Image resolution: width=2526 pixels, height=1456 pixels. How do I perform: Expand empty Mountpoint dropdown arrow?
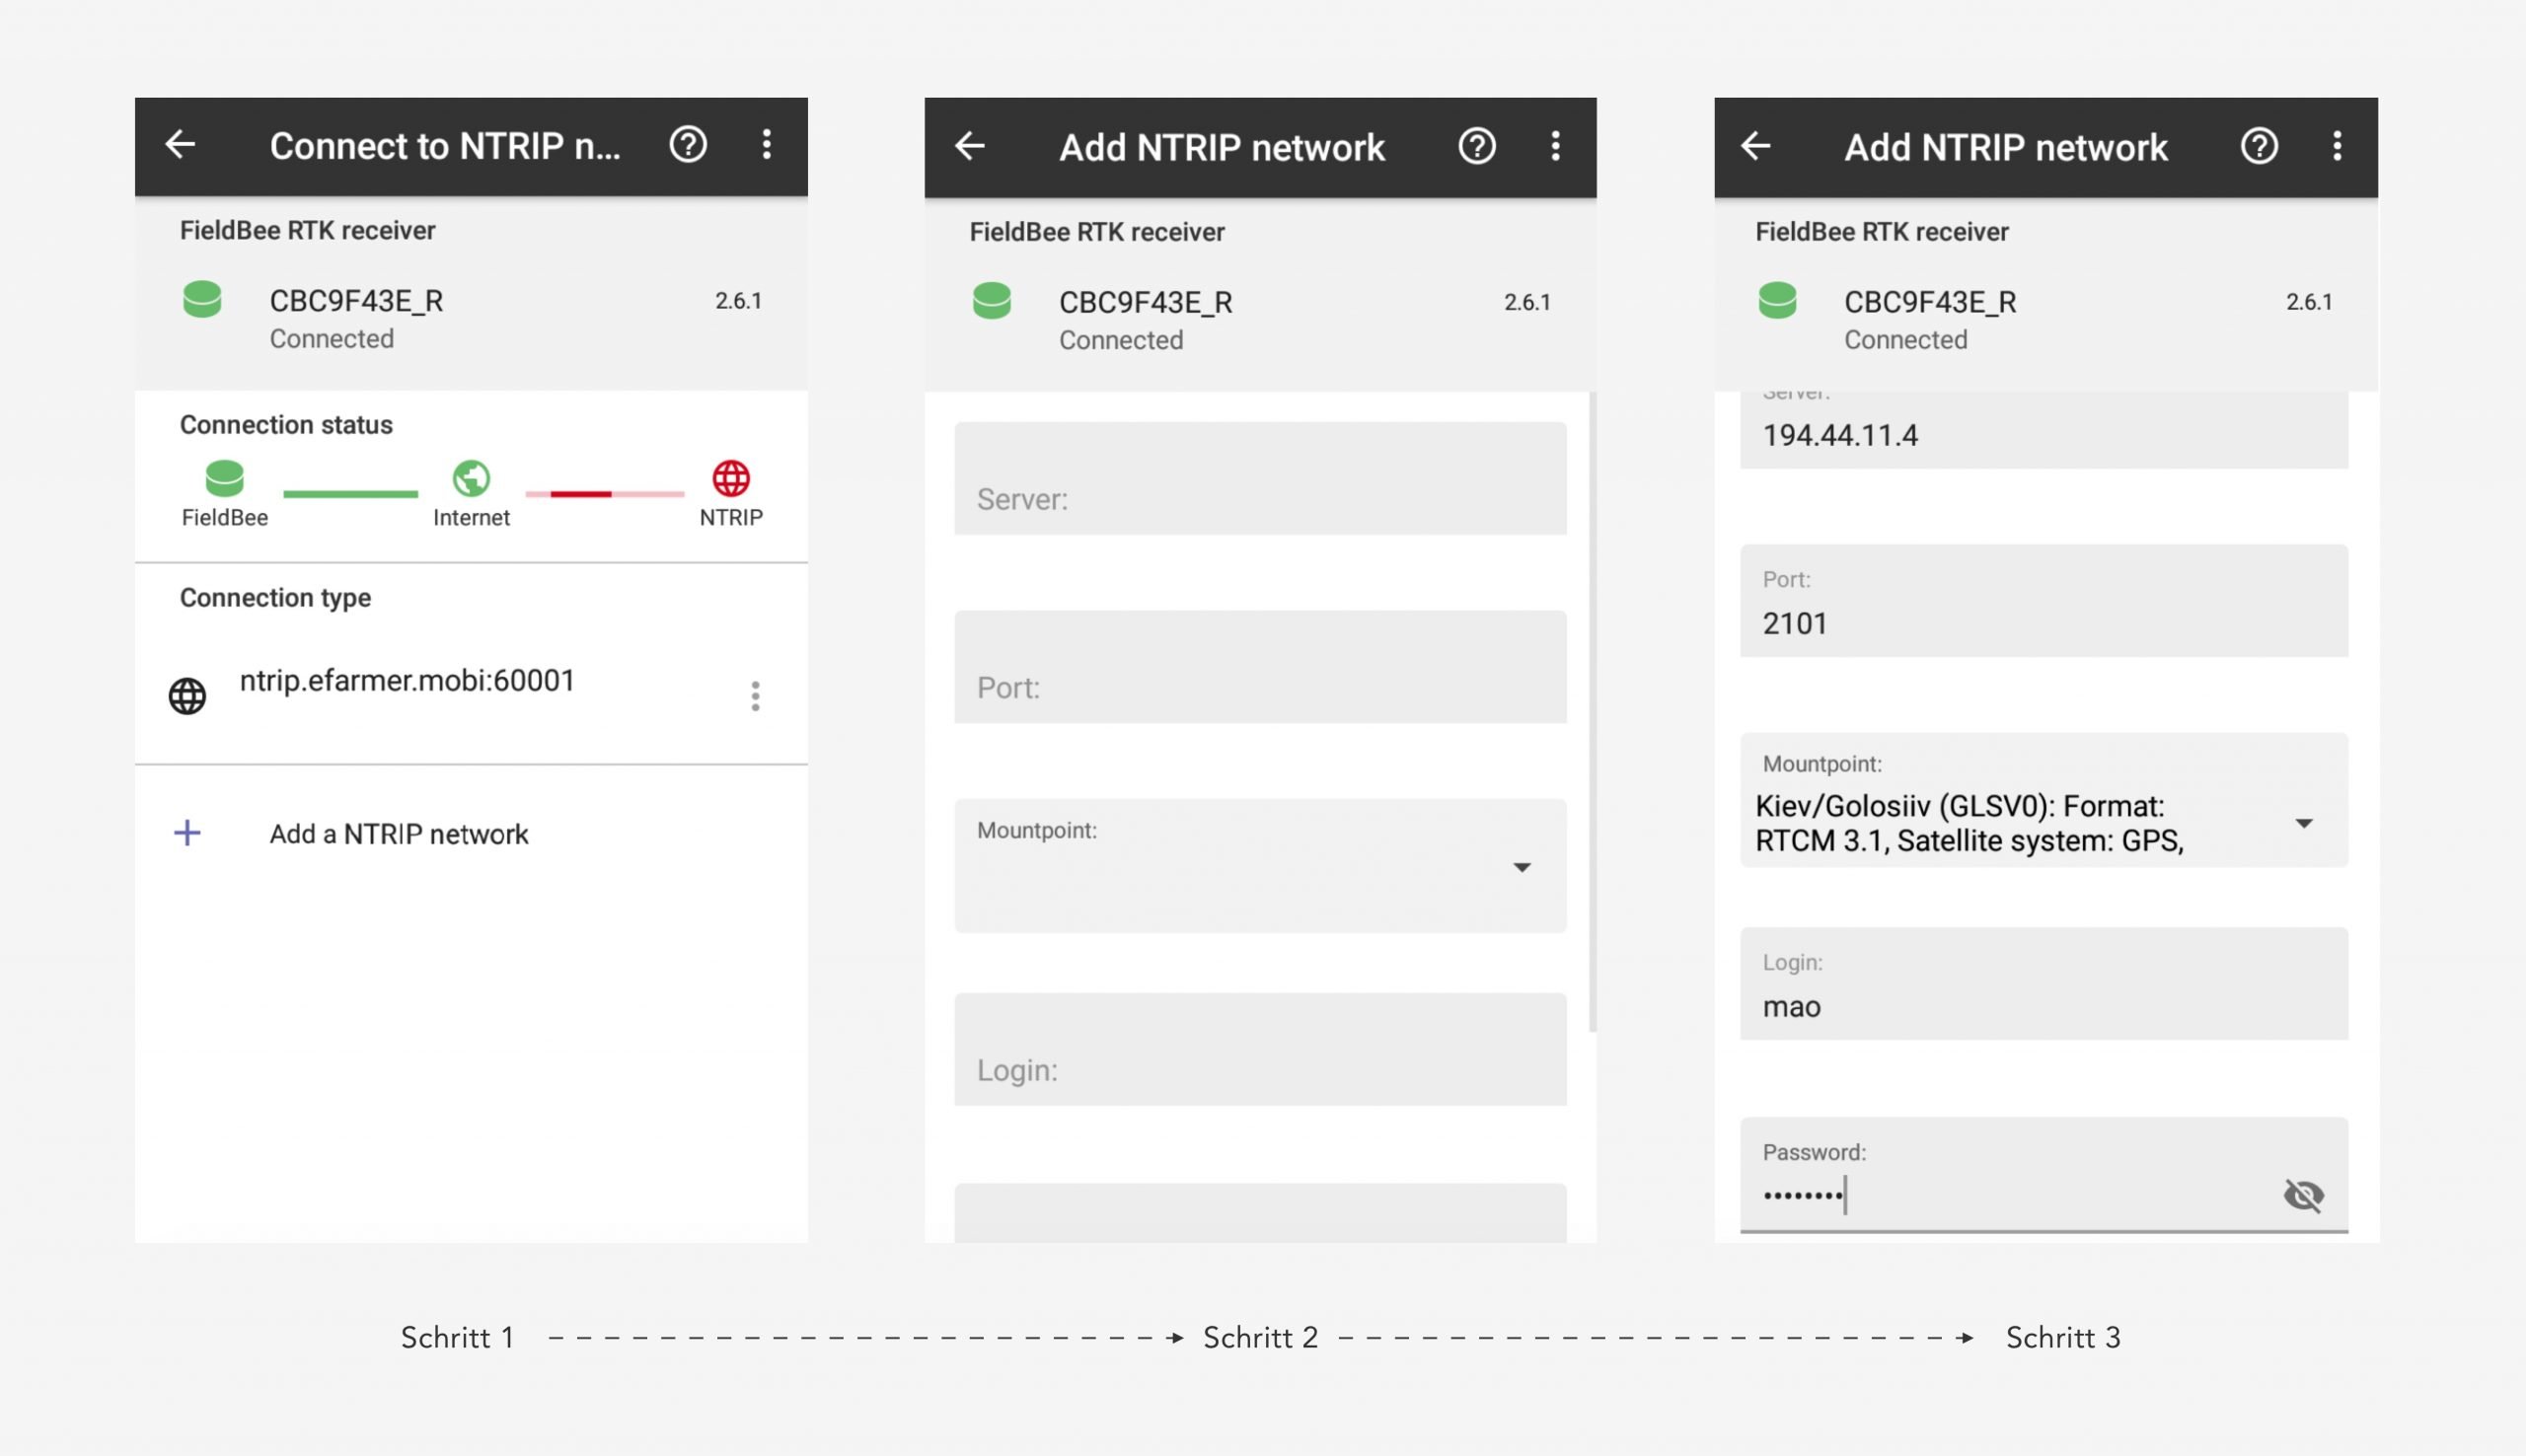[x=1522, y=867]
